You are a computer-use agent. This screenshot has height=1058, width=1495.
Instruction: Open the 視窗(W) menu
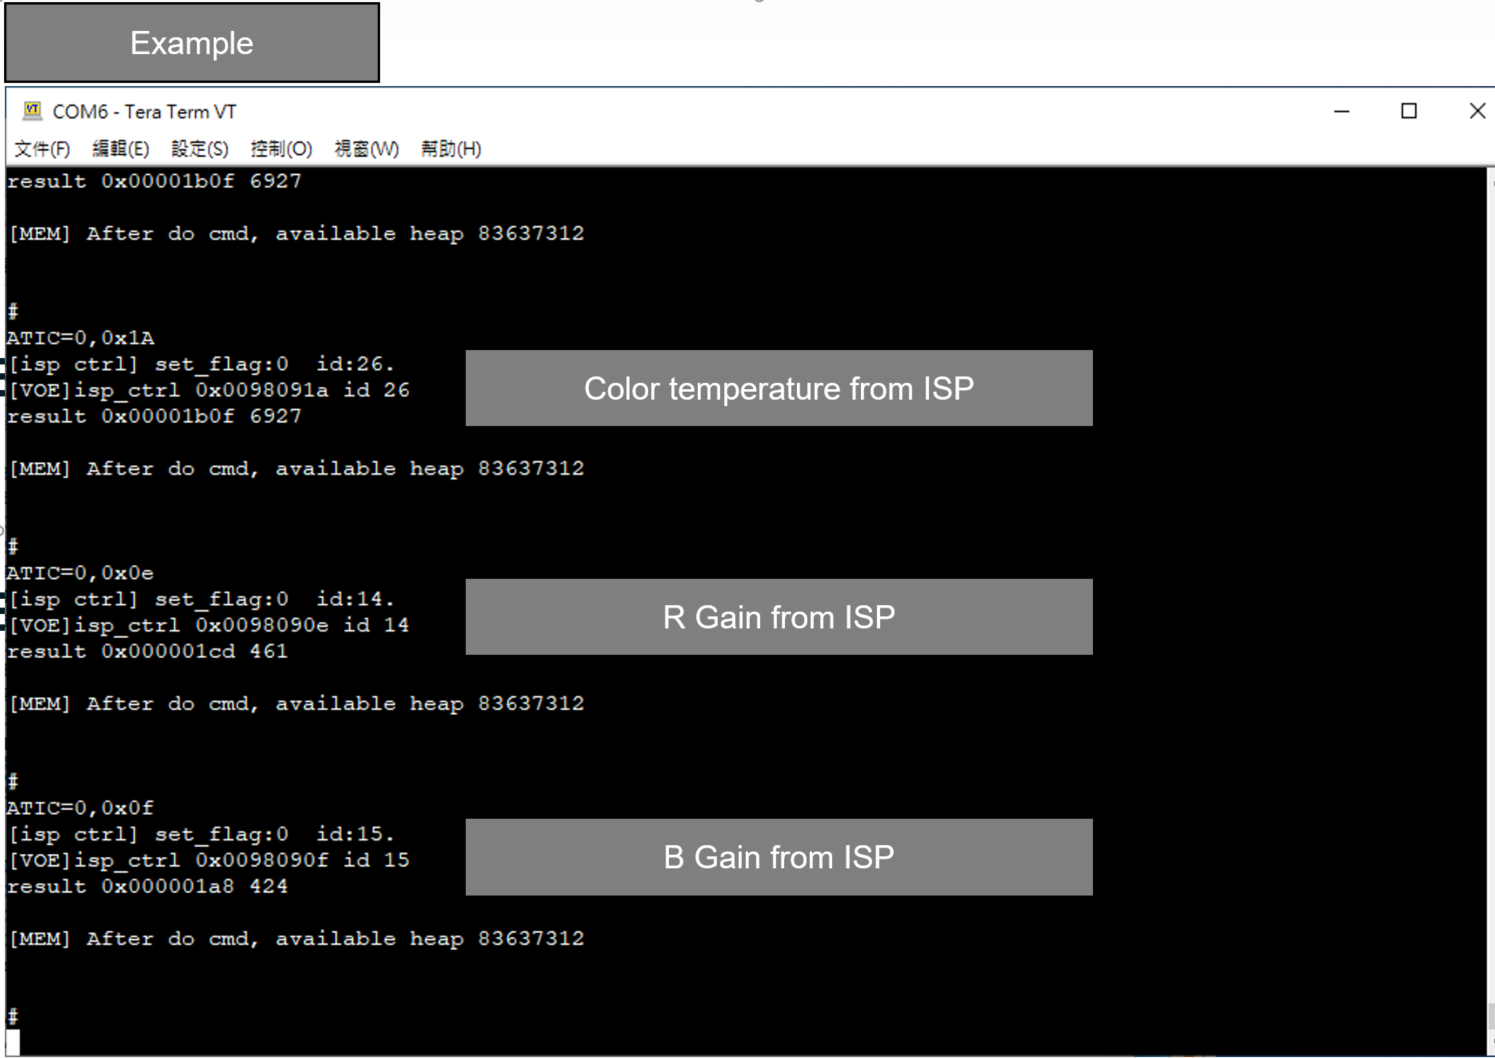[366, 149]
